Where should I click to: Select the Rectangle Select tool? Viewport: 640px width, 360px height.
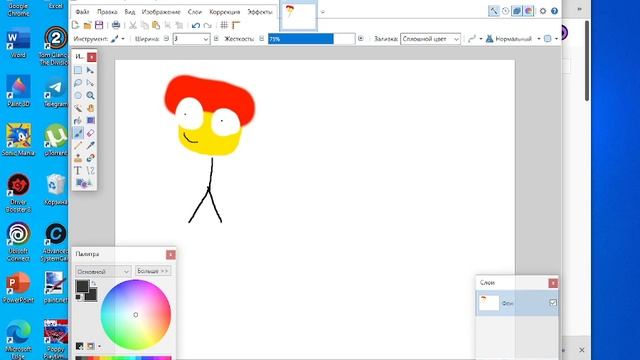click(x=78, y=71)
